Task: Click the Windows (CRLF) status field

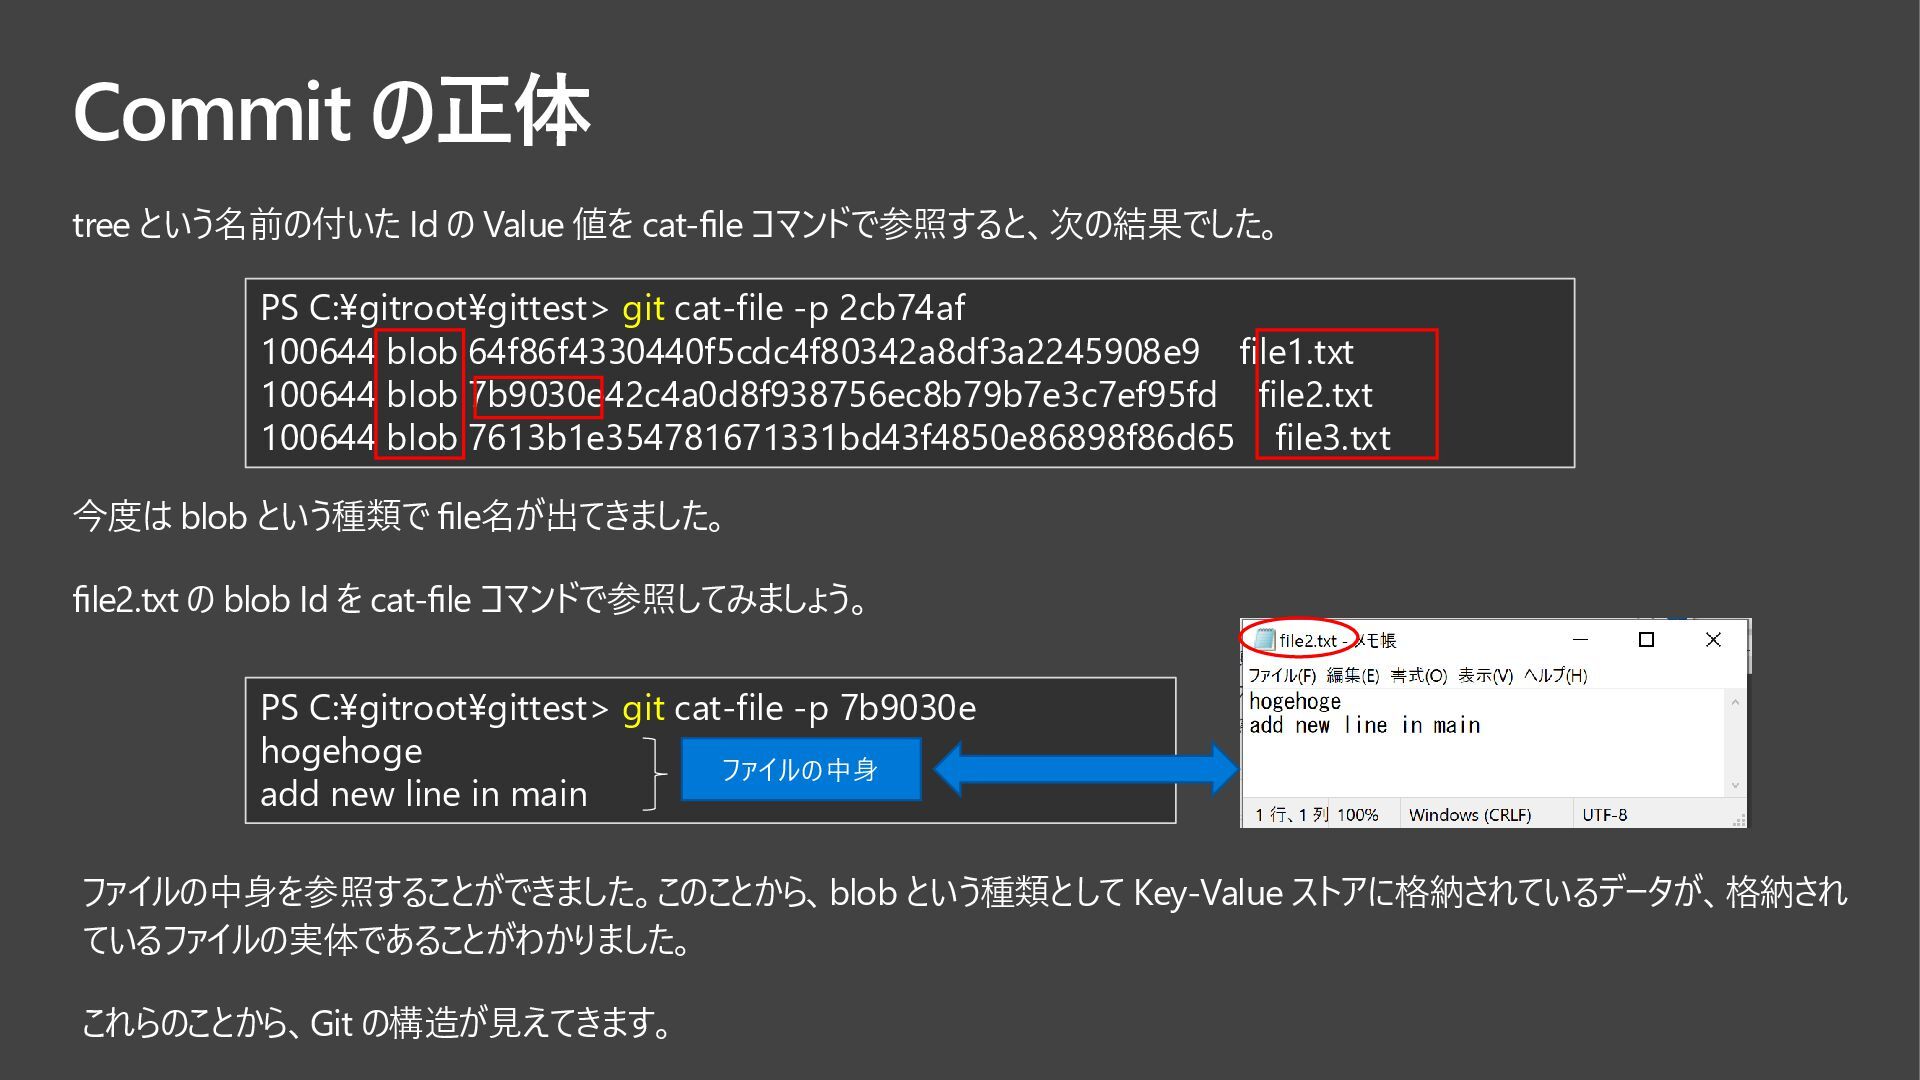Action: [x=1469, y=815]
